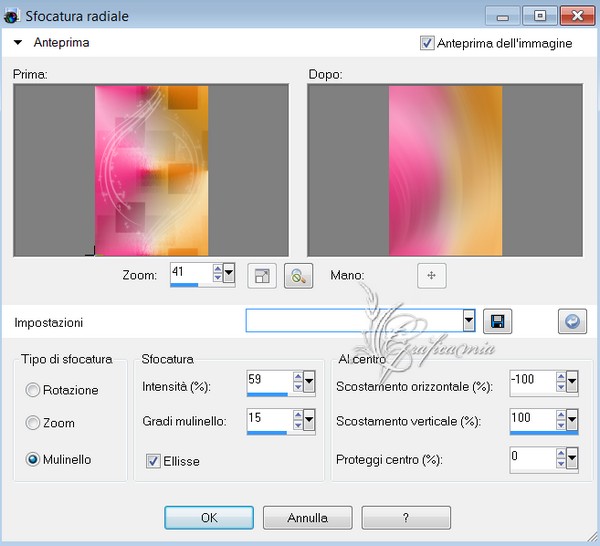Click Proteggi centro field showing 0
This screenshot has width=600, height=546.
(x=532, y=457)
